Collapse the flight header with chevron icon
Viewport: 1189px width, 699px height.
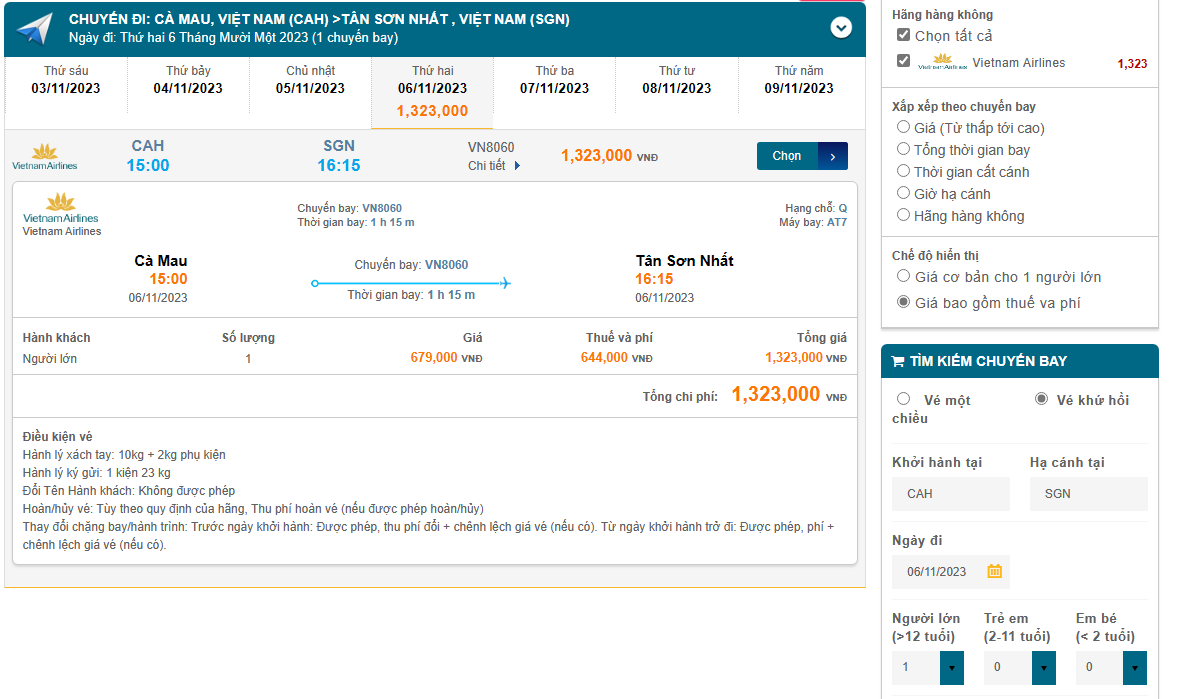[841, 28]
